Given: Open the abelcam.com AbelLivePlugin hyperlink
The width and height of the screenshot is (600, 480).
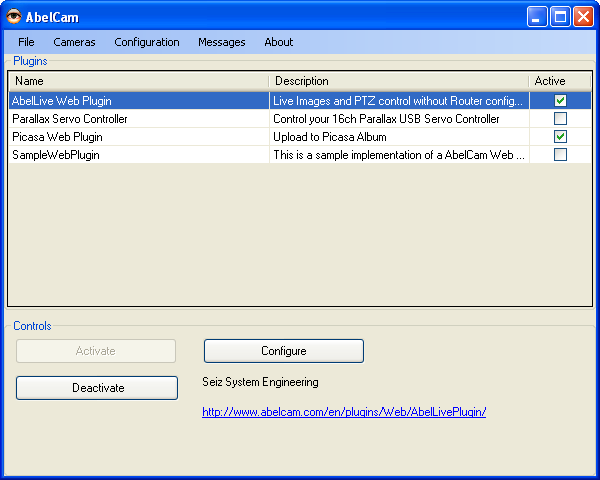Looking at the screenshot, I should 343,412.
